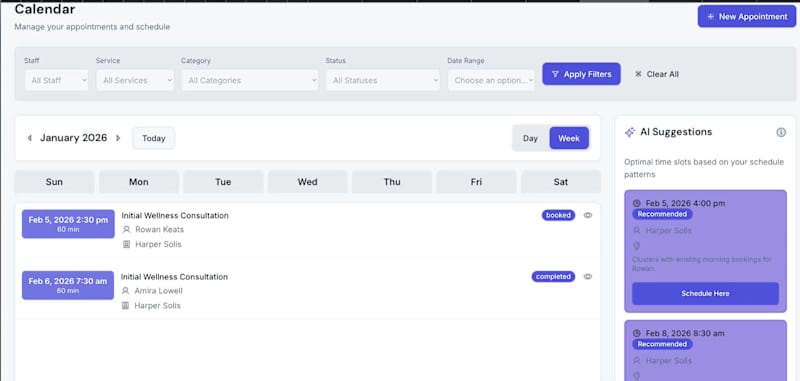This screenshot has width=800, height=381.
Task: Click the person icon beside Amira Lowell
Action: [x=126, y=291]
